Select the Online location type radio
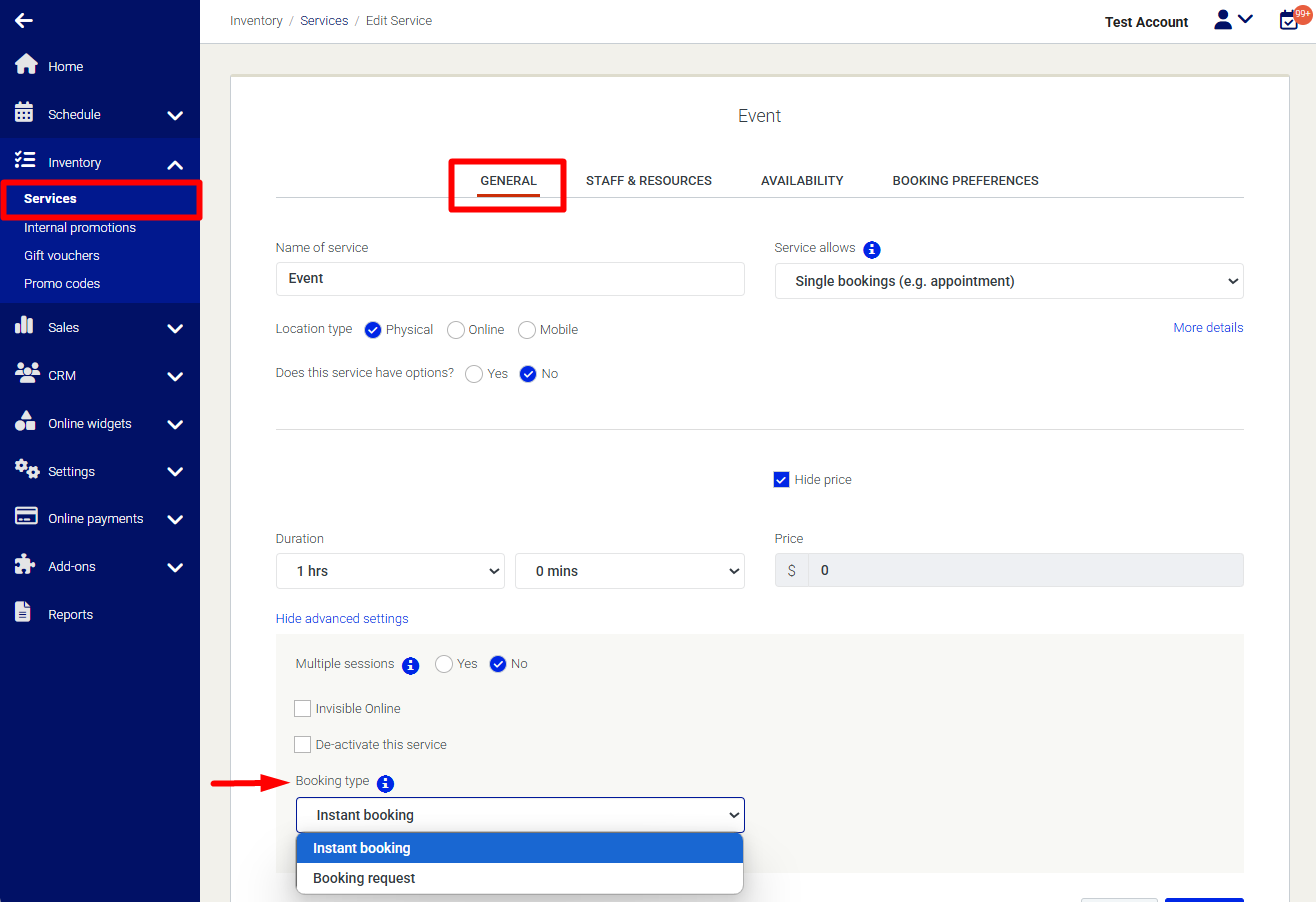The height and width of the screenshot is (902, 1316). pyautogui.click(x=456, y=330)
